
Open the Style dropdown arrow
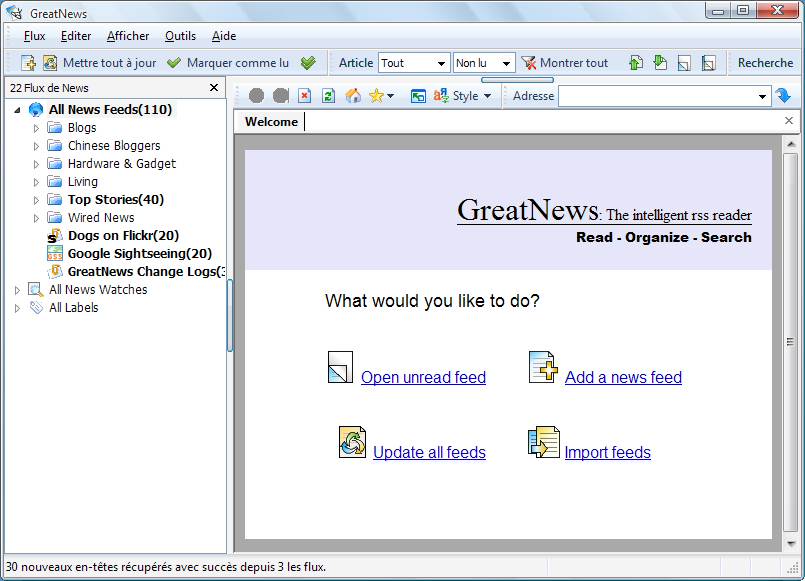tap(487, 96)
